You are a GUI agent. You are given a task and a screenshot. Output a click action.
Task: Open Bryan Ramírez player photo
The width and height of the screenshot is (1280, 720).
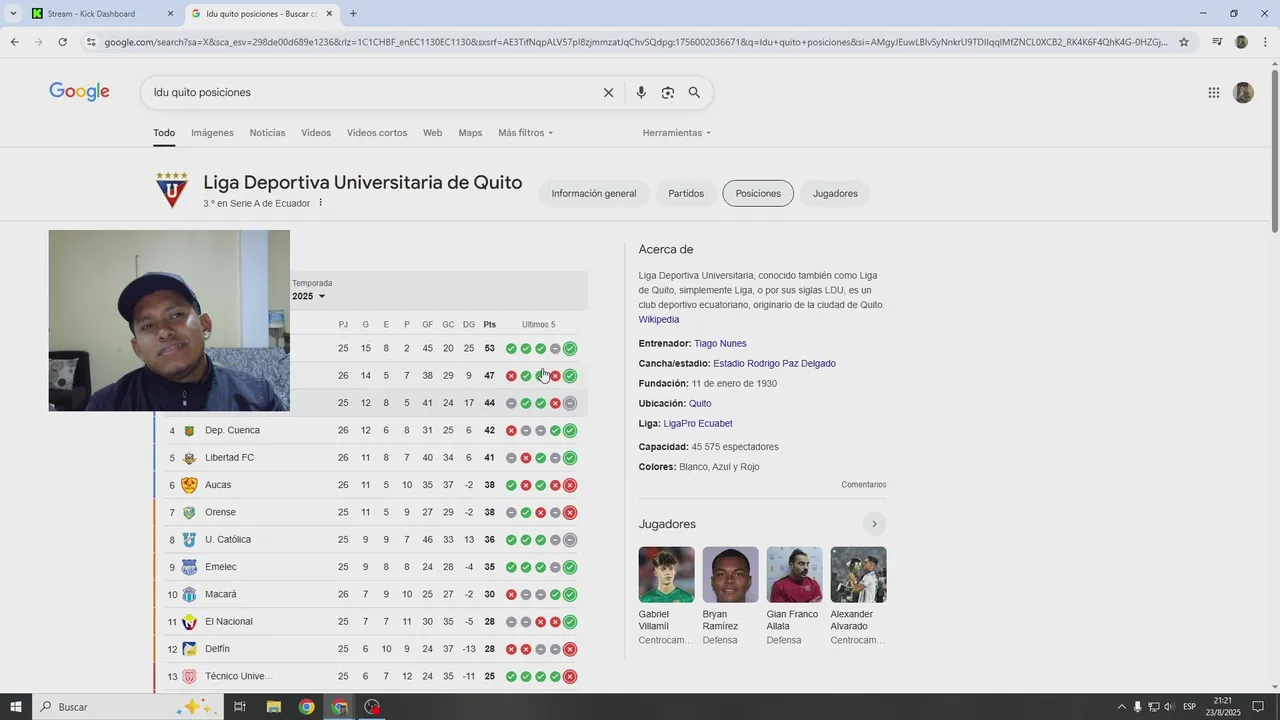click(730, 575)
